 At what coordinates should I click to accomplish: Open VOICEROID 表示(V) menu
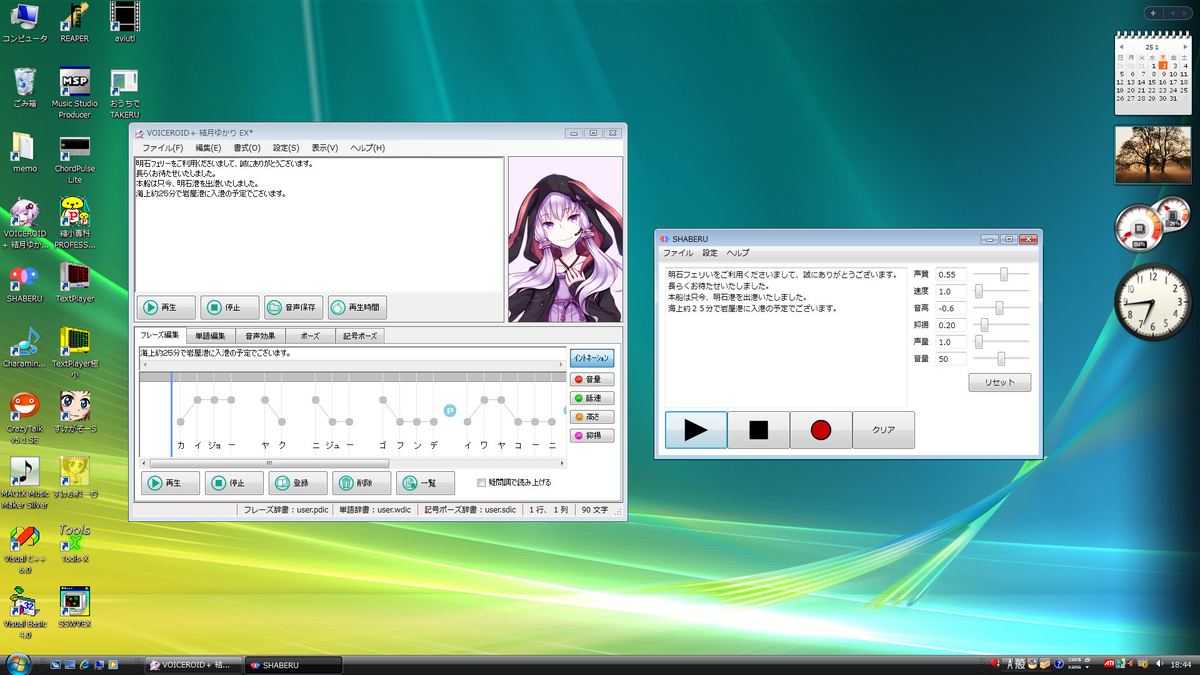(x=325, y=148)
